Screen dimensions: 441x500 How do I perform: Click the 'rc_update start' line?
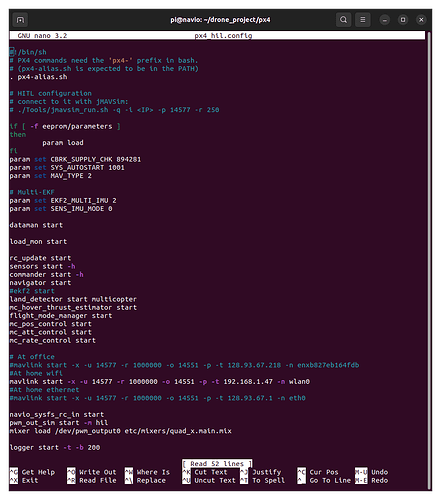coord(40,258)
